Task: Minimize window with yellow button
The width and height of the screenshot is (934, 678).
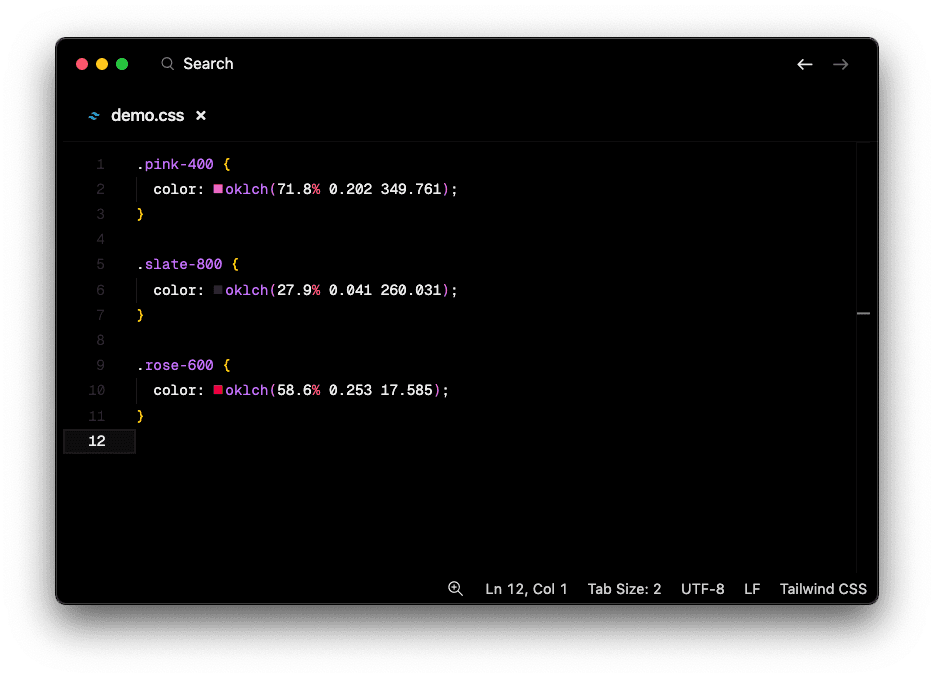Action: (102, 64)
